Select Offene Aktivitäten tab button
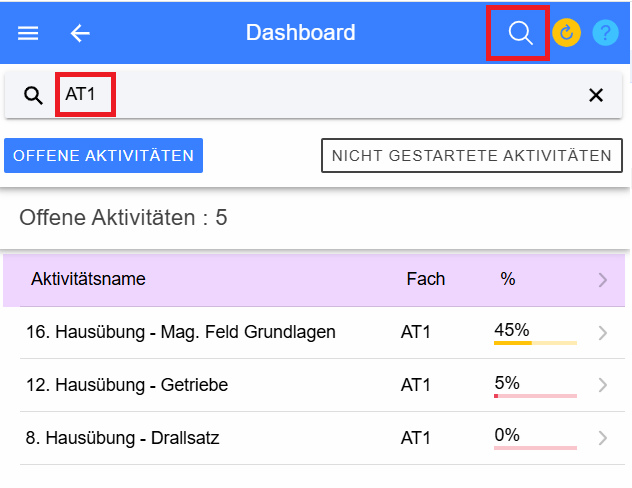The height and width of the screenshot is (488, 632). 104,155
